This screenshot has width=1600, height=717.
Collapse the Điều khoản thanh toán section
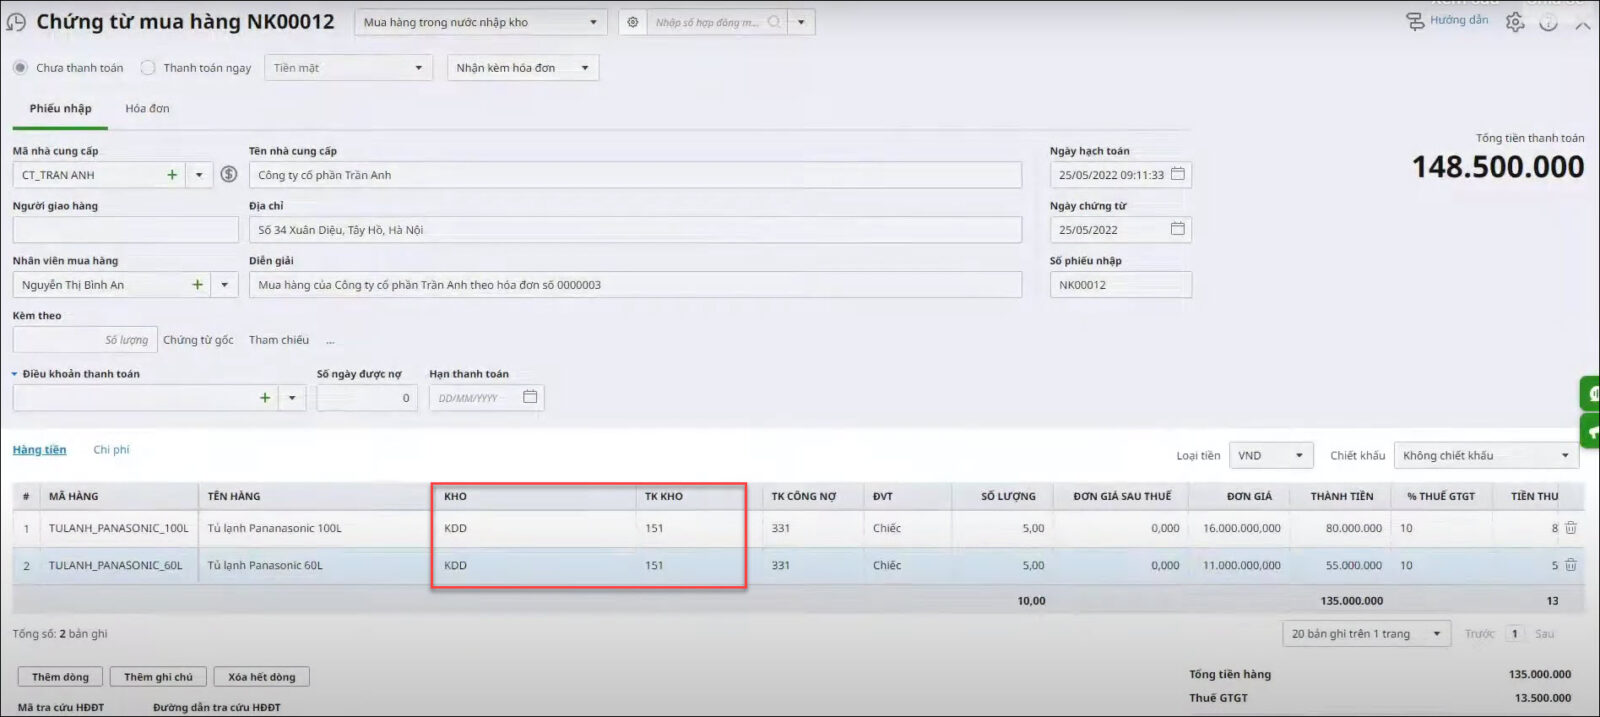point(15,374)
